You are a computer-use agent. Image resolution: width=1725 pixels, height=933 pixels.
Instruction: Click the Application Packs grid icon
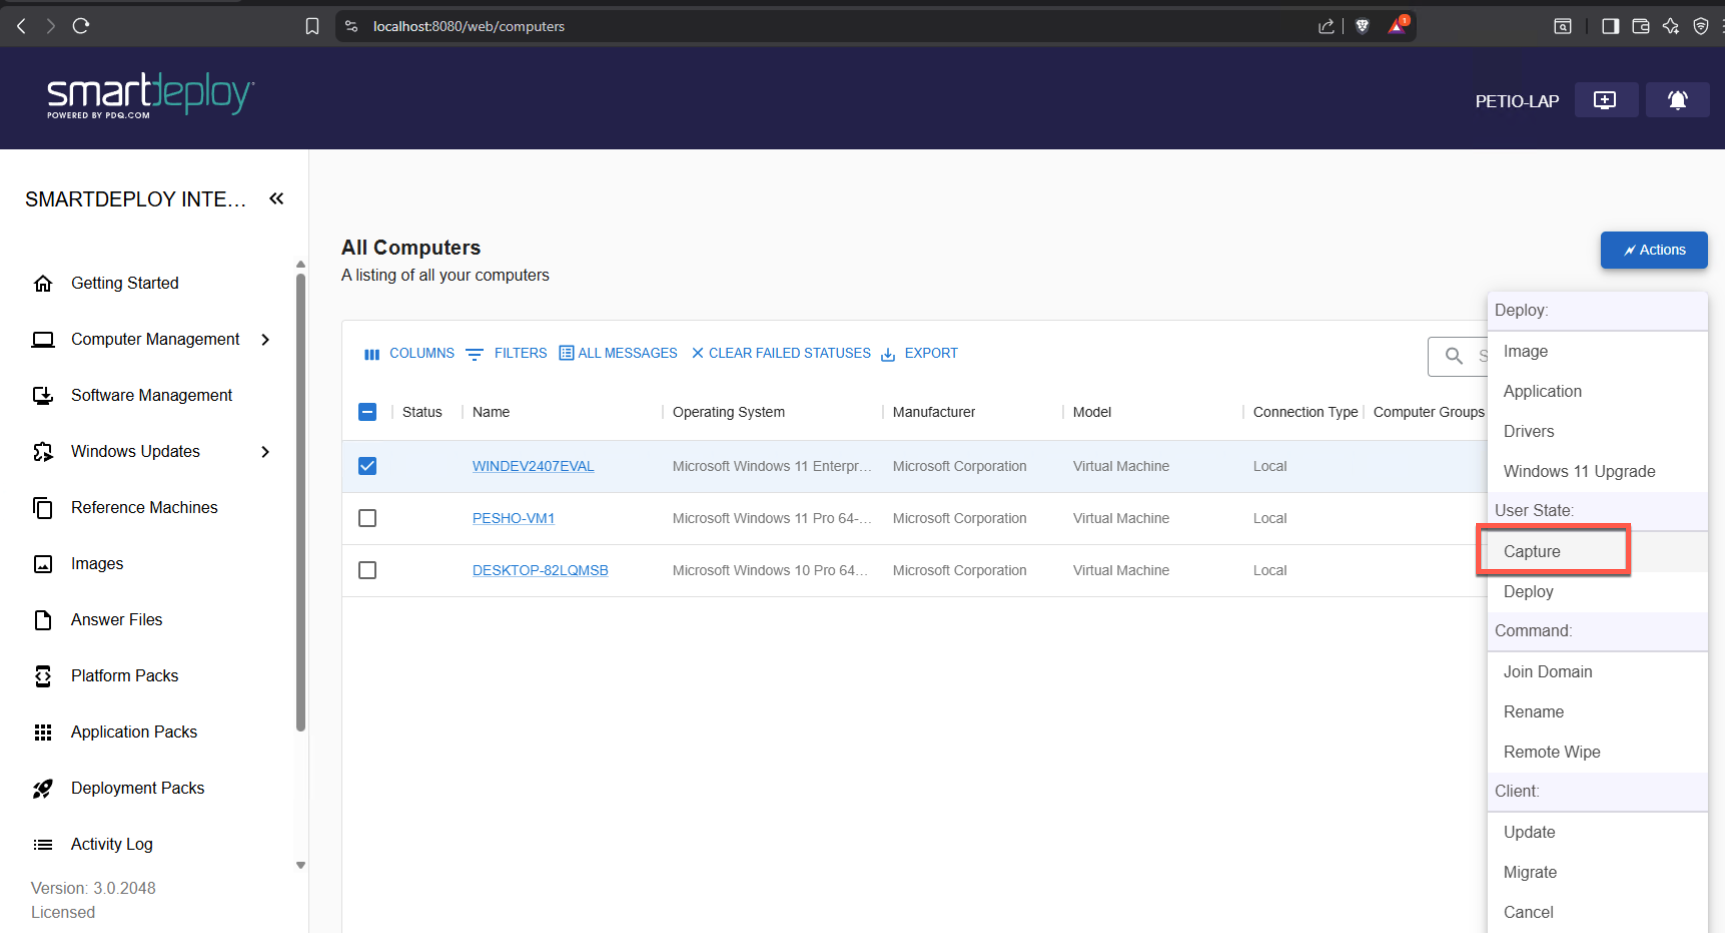click(43, 733)
